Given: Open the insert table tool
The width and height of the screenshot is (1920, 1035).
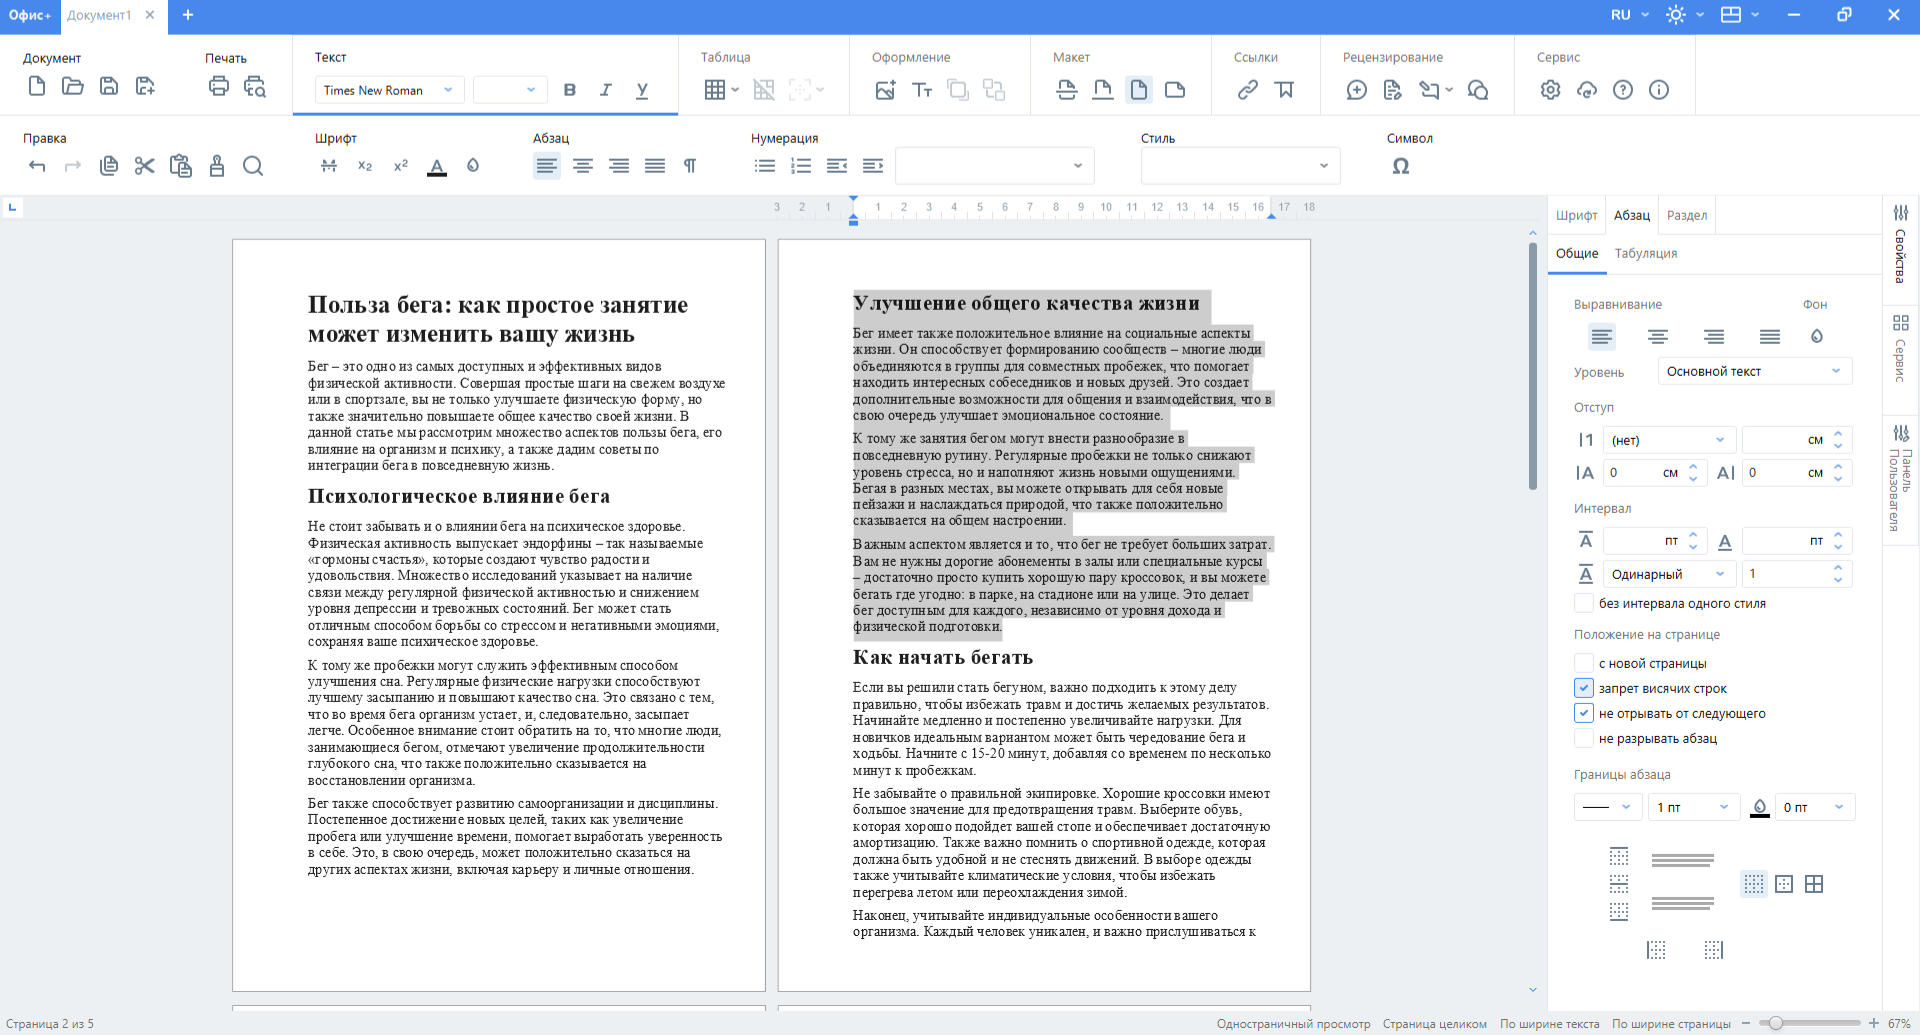Looking at the screenshot, I should click(715, 90).
